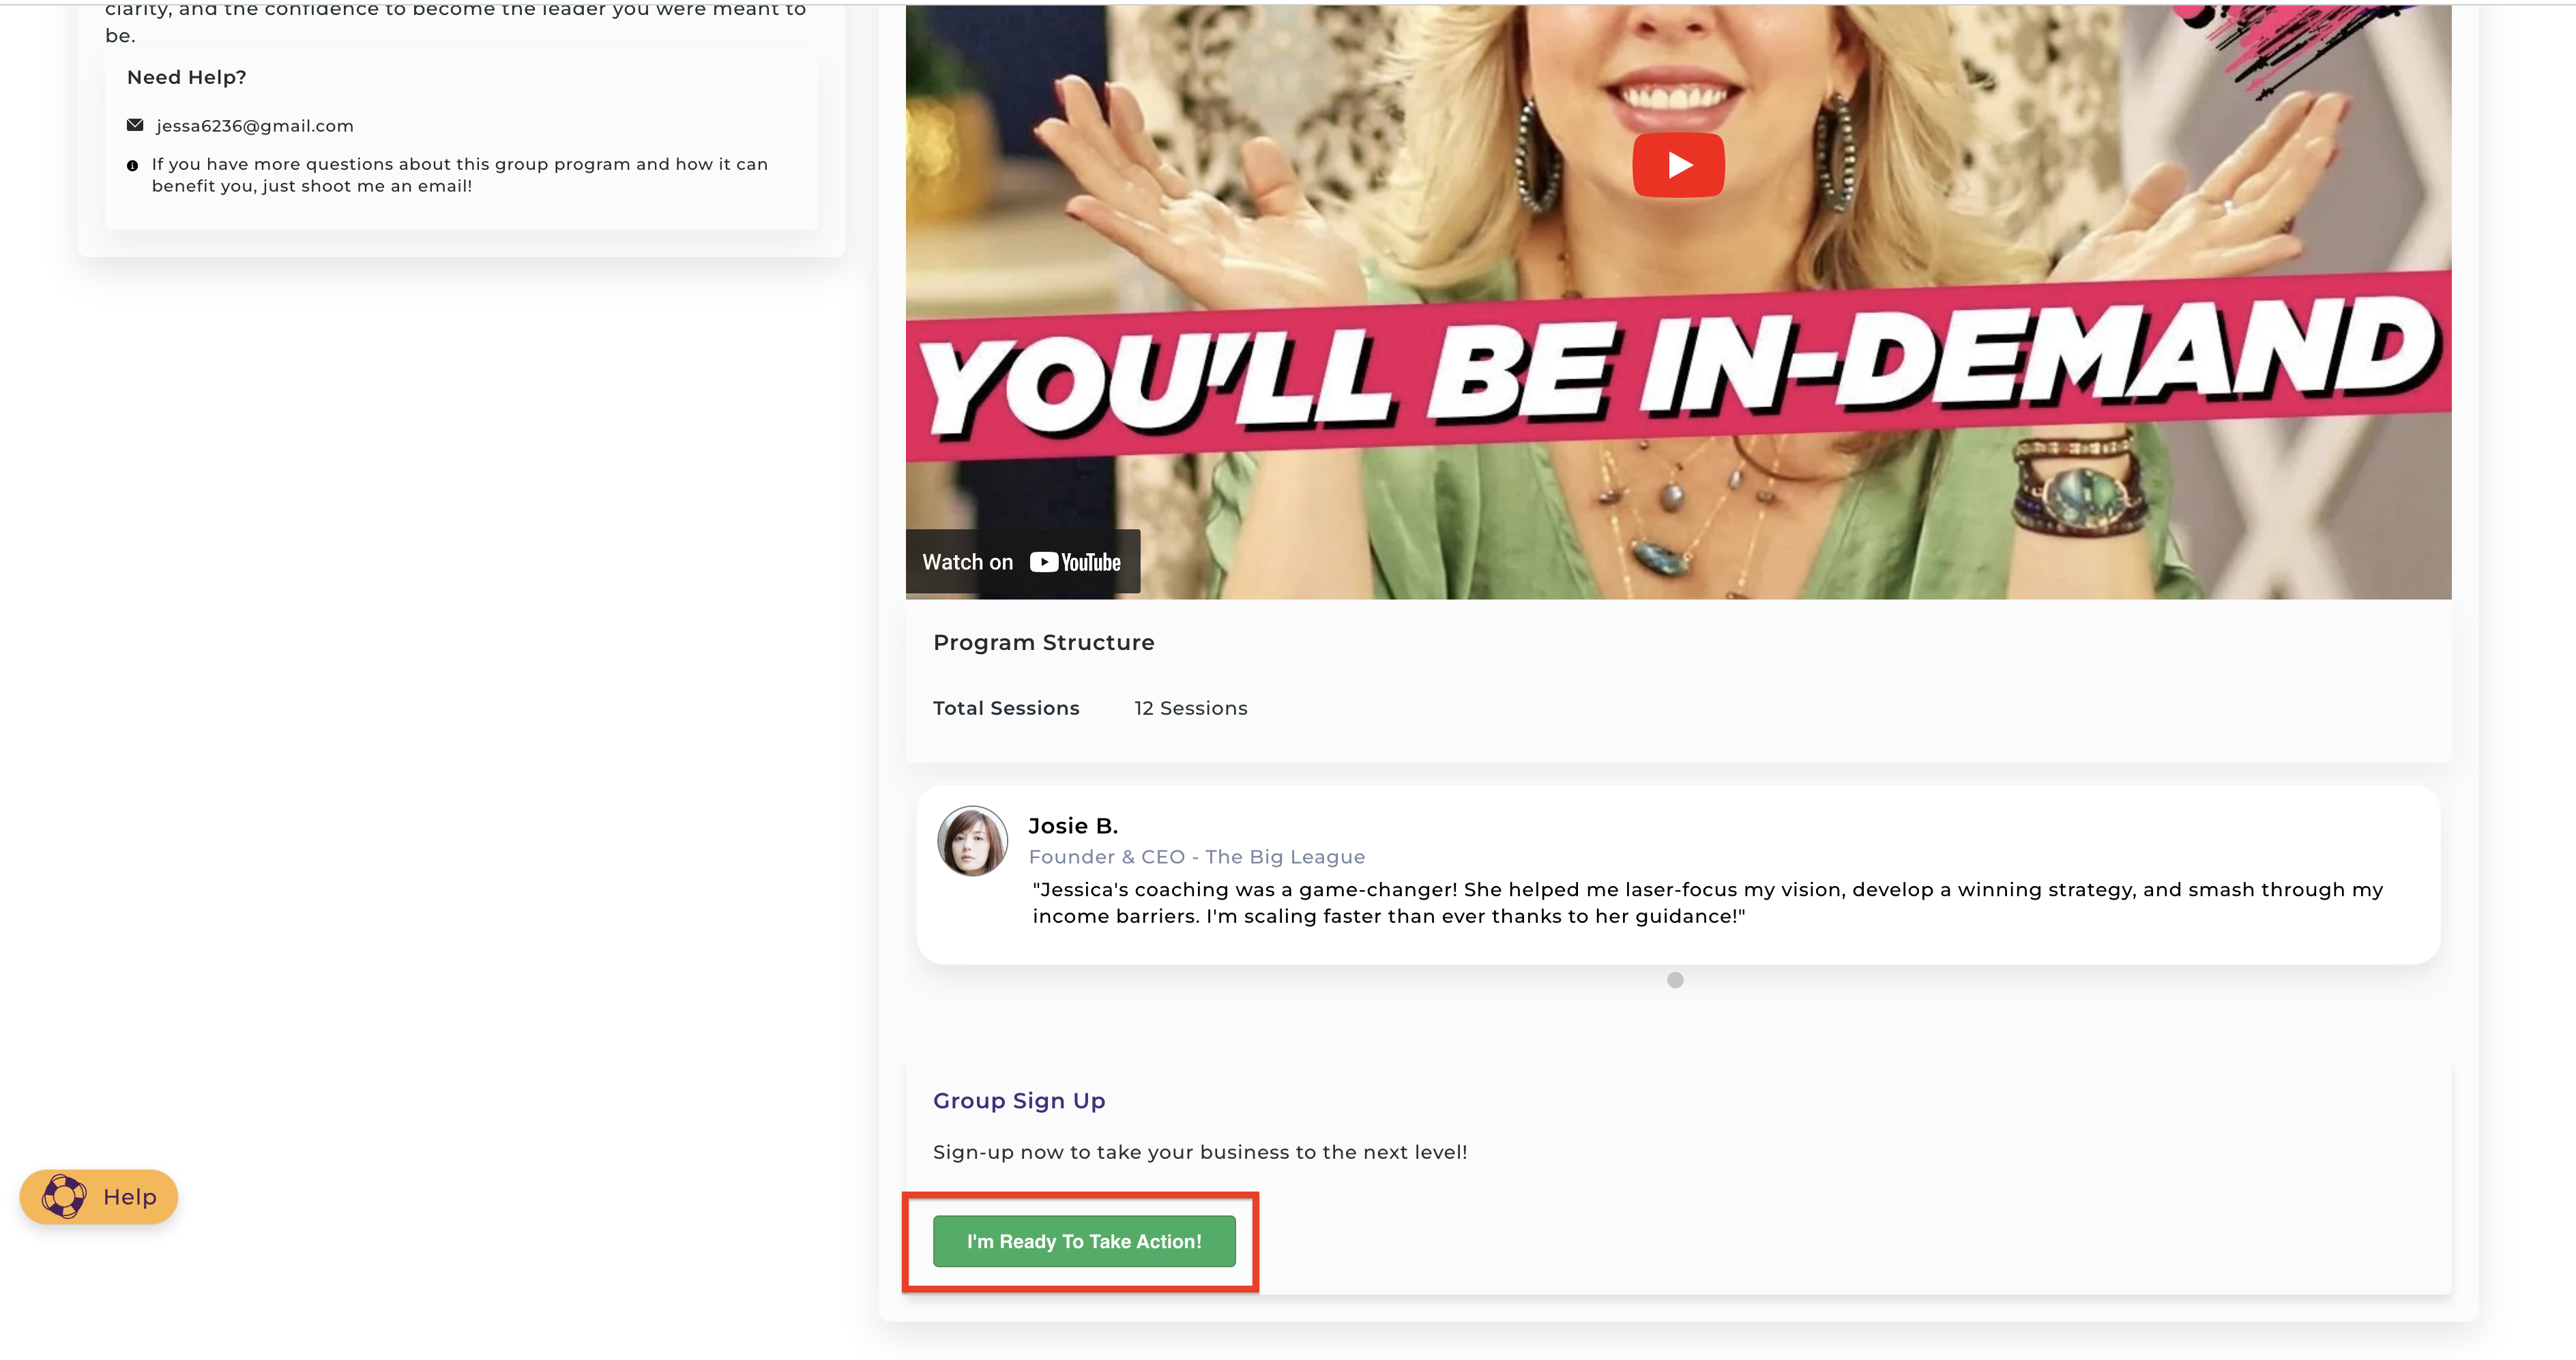Click the Josie B. name text
The height and width of the screenshot is (1360, 2576).
coord(1073,826)
